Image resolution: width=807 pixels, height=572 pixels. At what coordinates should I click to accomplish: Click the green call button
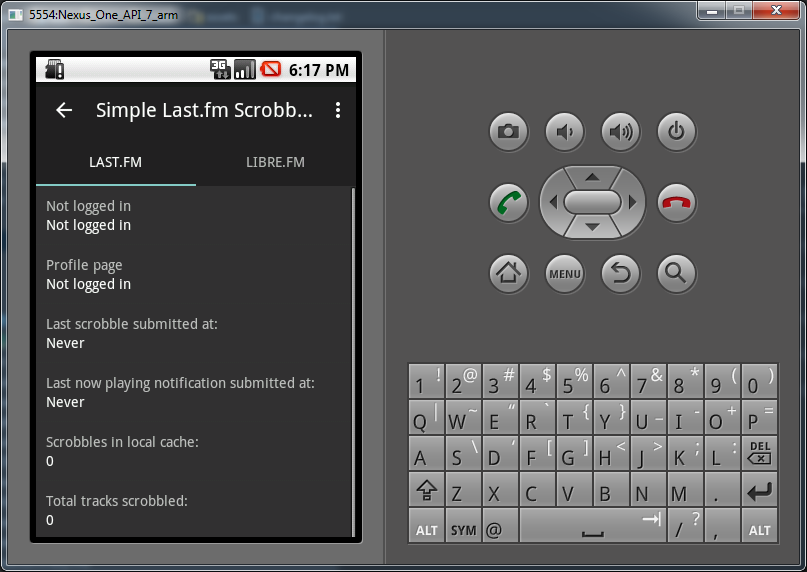(x=508, y=202)
